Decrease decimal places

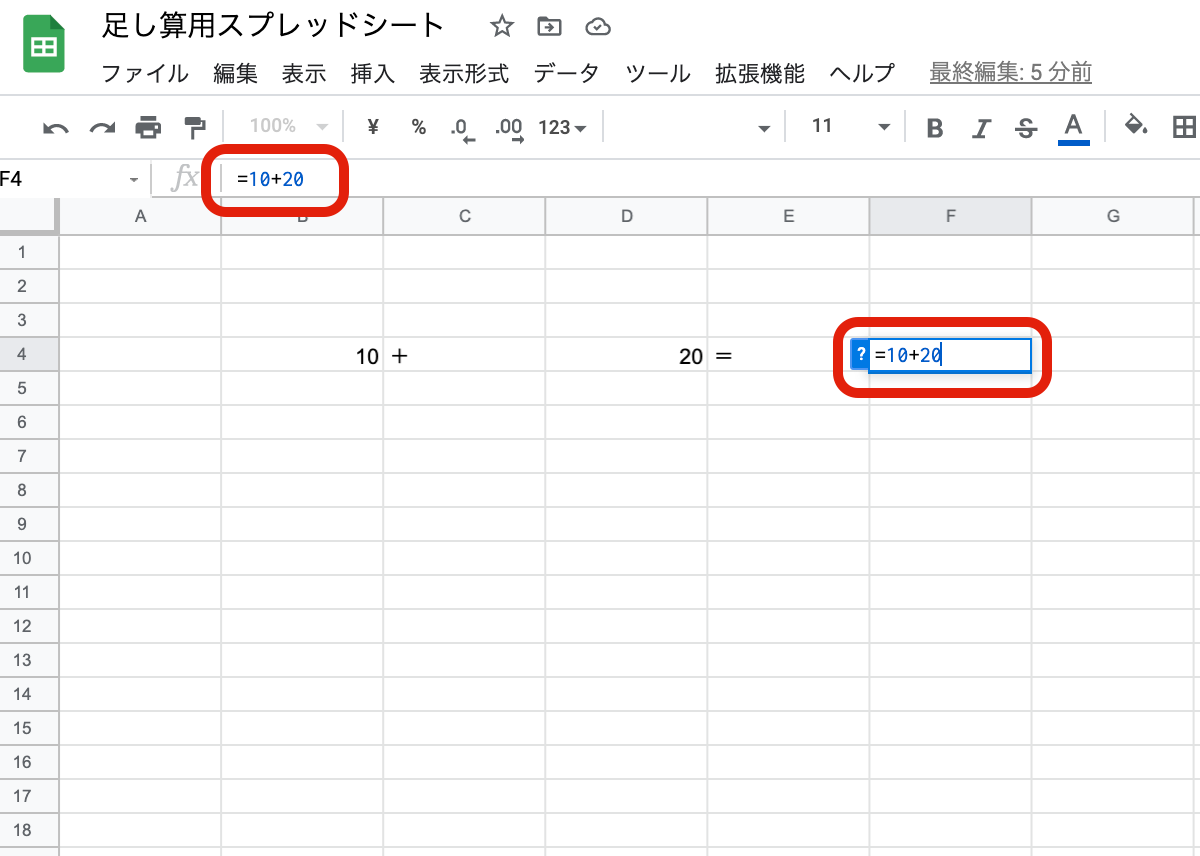point(461,128)
